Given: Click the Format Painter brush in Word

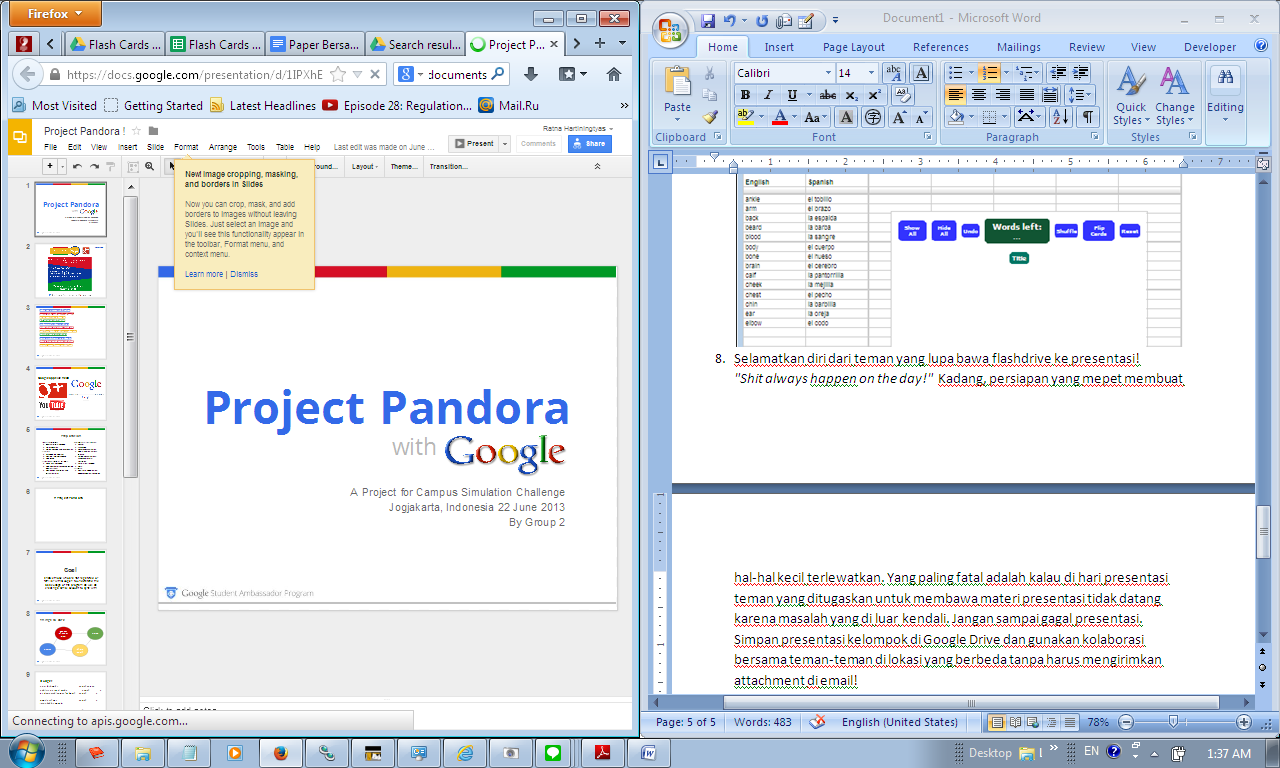Looking at the screenshot, I should 710,116.
